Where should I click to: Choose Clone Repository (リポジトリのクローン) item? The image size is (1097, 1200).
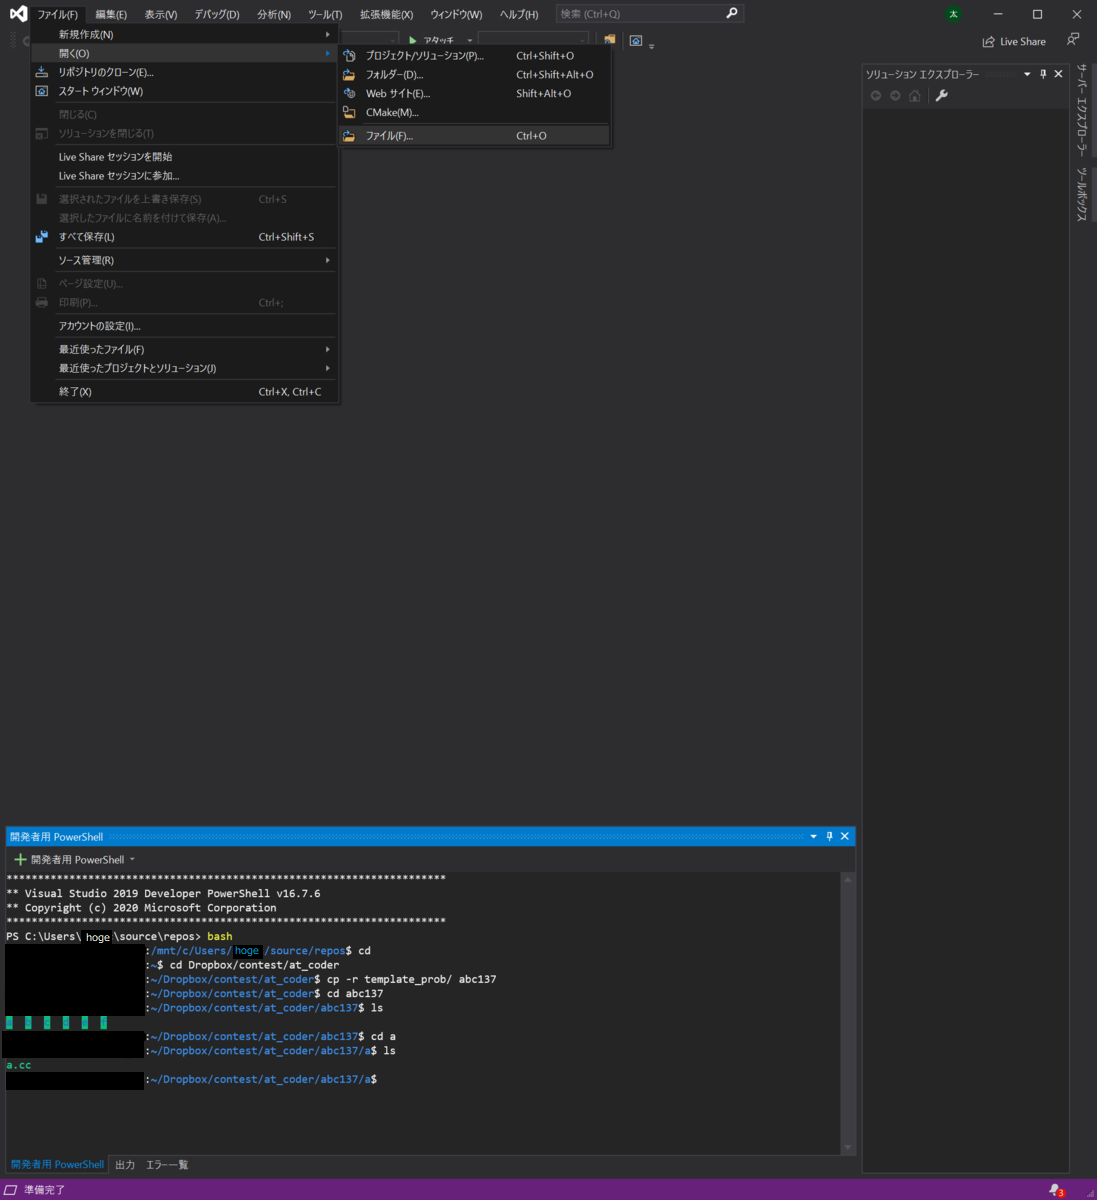point(184,72)
